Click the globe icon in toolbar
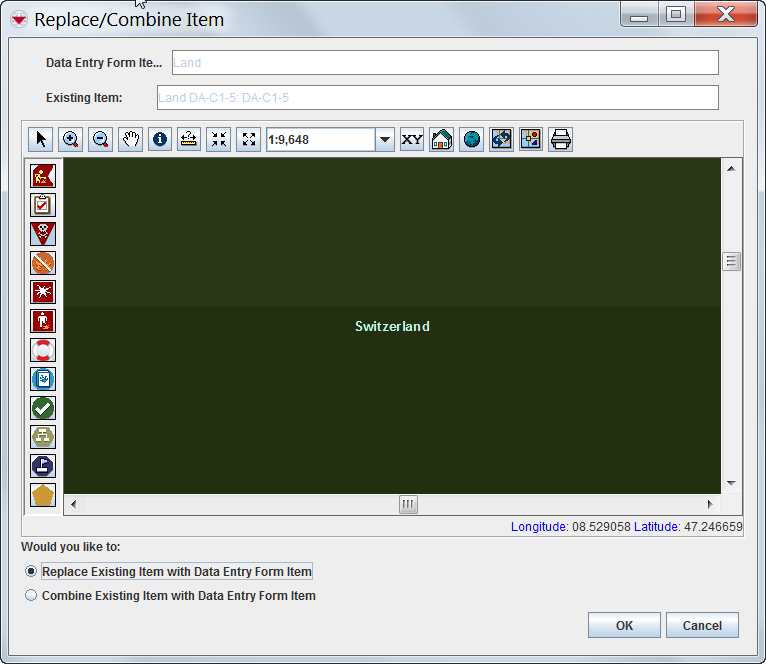This screenshot has width=766, height=664. point(472,140)
